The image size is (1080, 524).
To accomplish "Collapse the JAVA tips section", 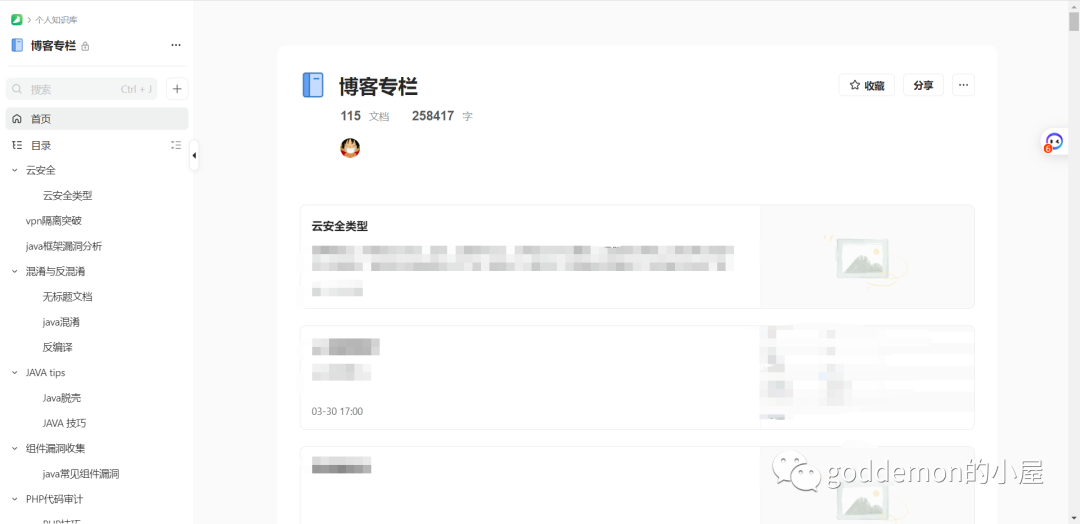I will click(x=14, y=373).
